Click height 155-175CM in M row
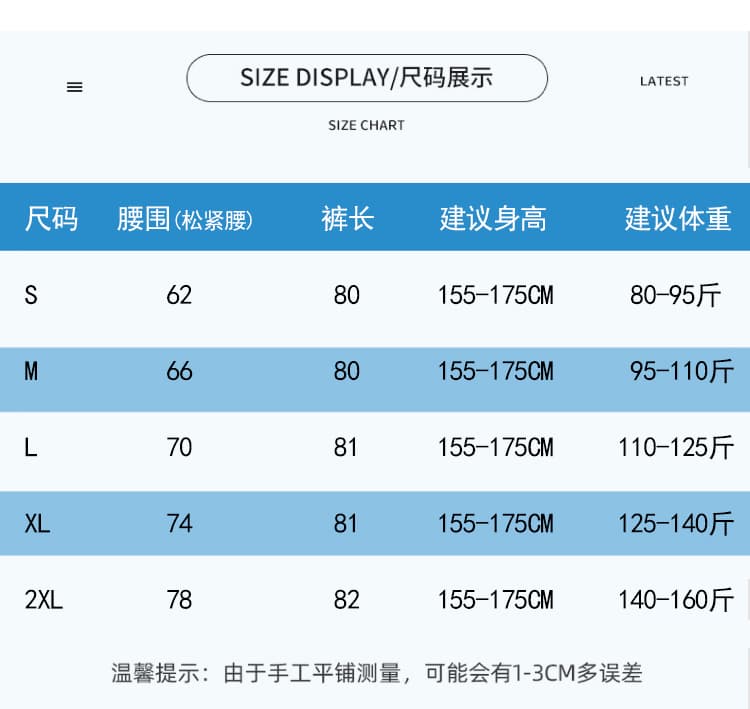750x709 pixels. (496, 371)
